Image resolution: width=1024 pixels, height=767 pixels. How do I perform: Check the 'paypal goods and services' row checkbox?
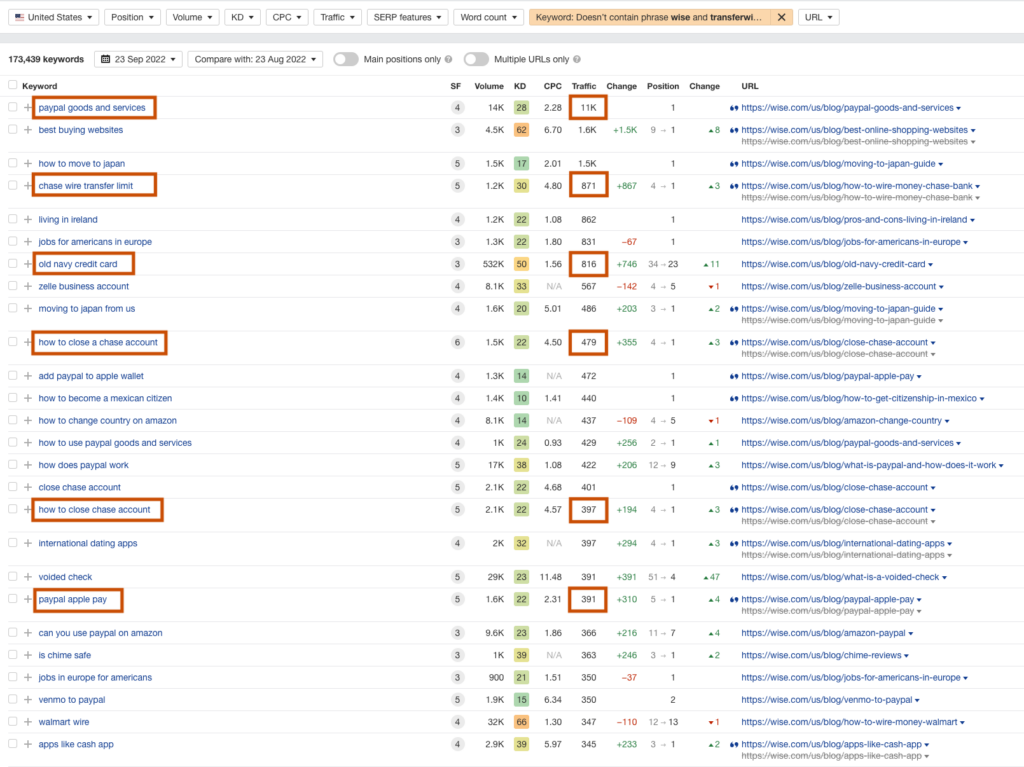click(12, 107)
